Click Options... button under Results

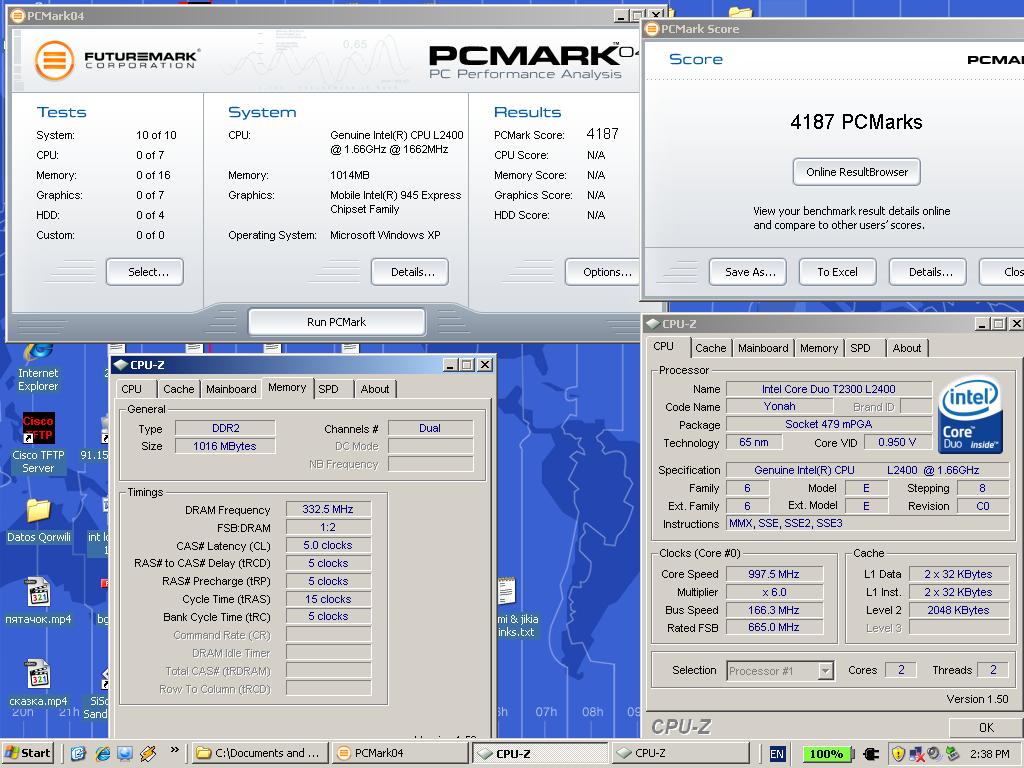(x=603, y=272)
